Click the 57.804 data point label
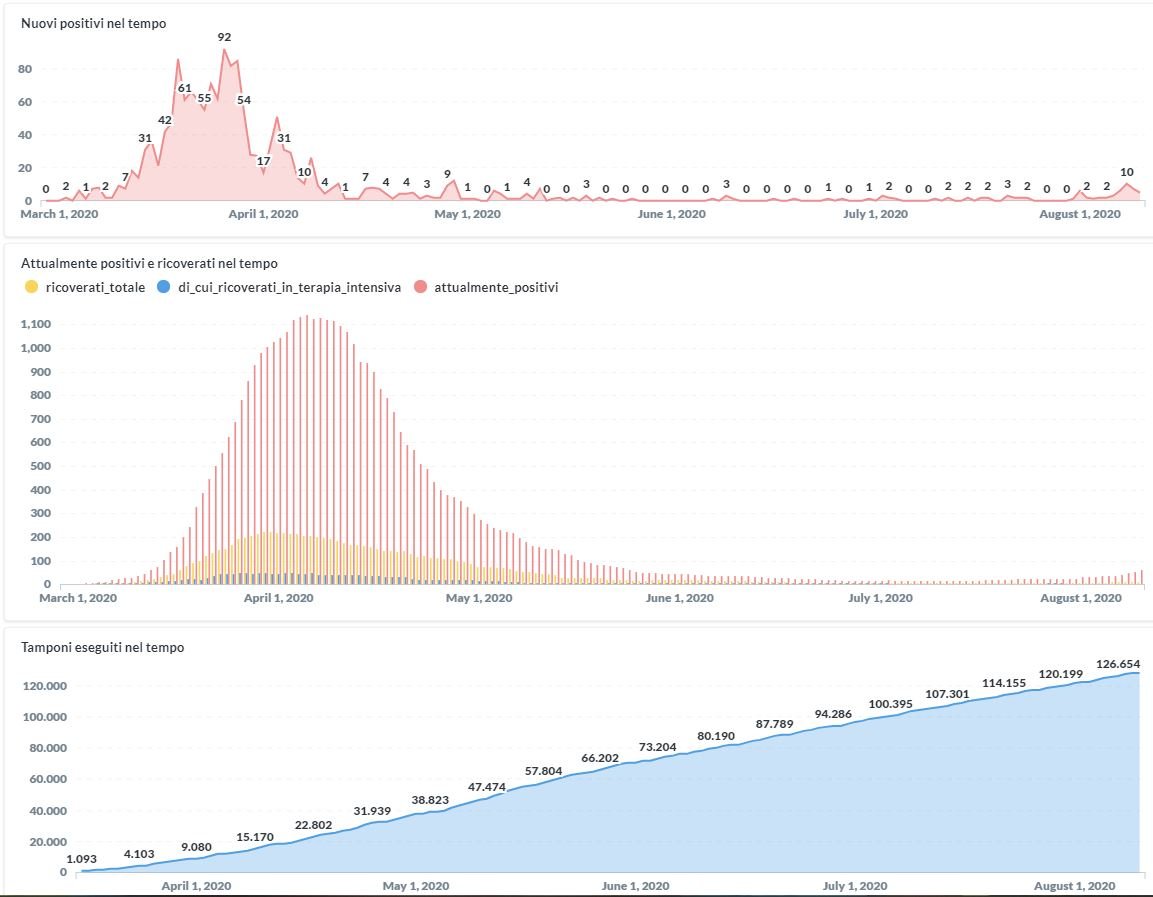Image resolution: width=1153 pixels, height=897 pixels. pos(544,771)
